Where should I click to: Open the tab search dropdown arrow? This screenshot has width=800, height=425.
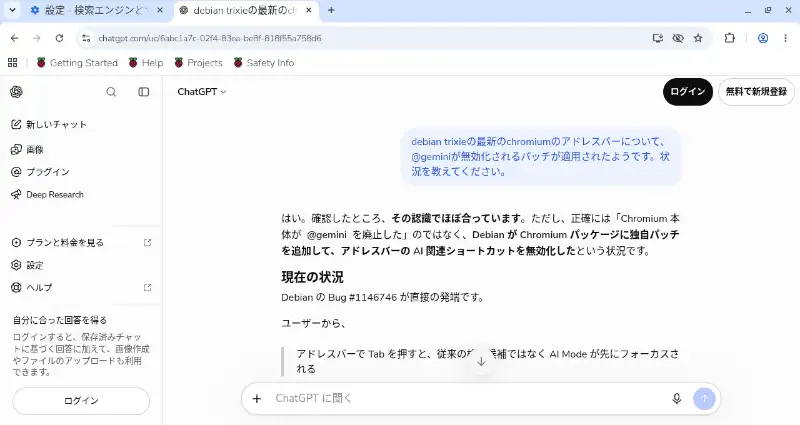point(12,10)
